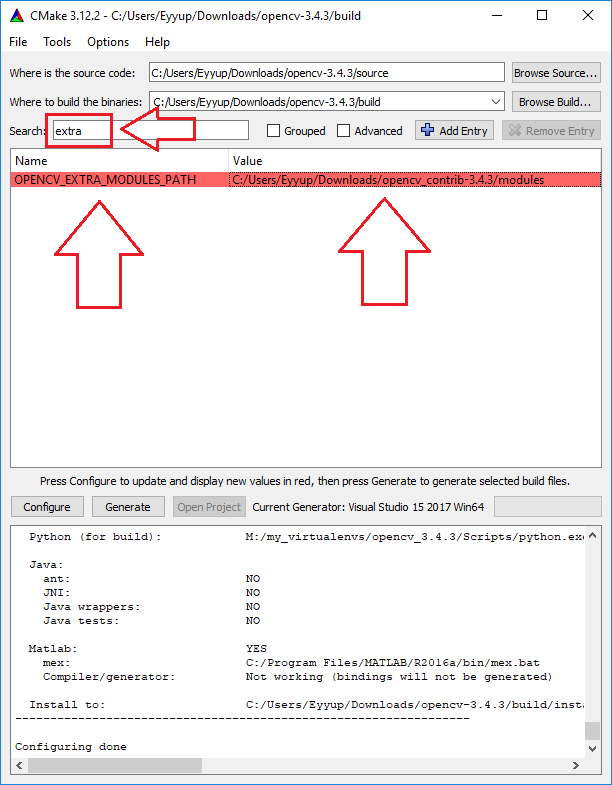Minimize the CMake window
This screenshot has height=785, width=612.
497,16
